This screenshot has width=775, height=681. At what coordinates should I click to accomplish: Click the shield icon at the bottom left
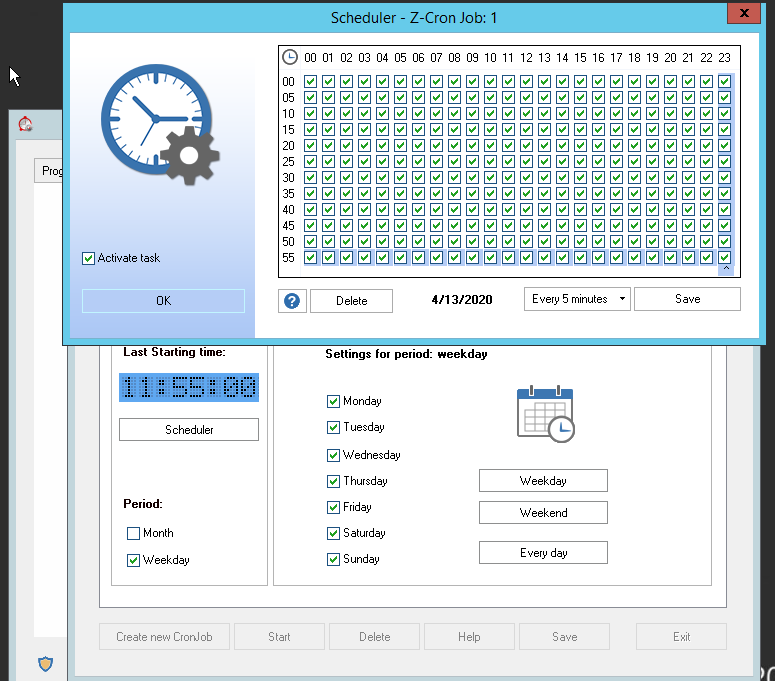45,663
